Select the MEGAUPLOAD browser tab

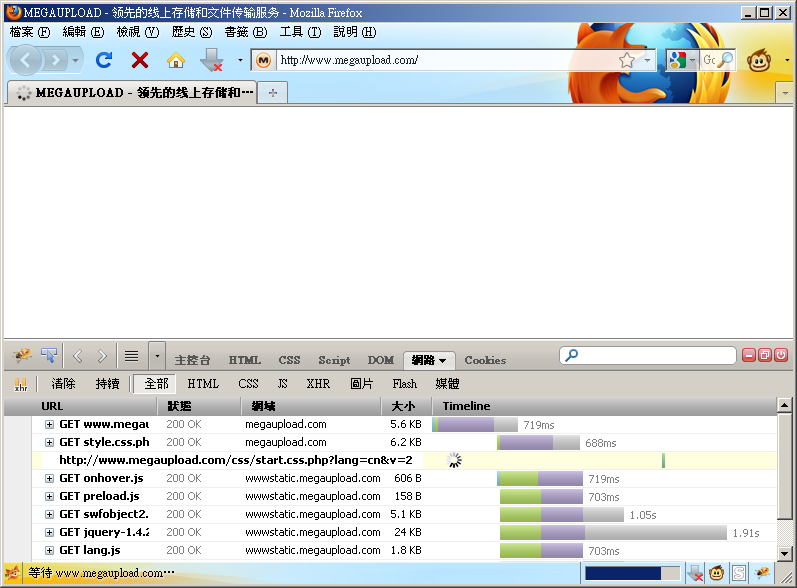[x=132, y=92]
